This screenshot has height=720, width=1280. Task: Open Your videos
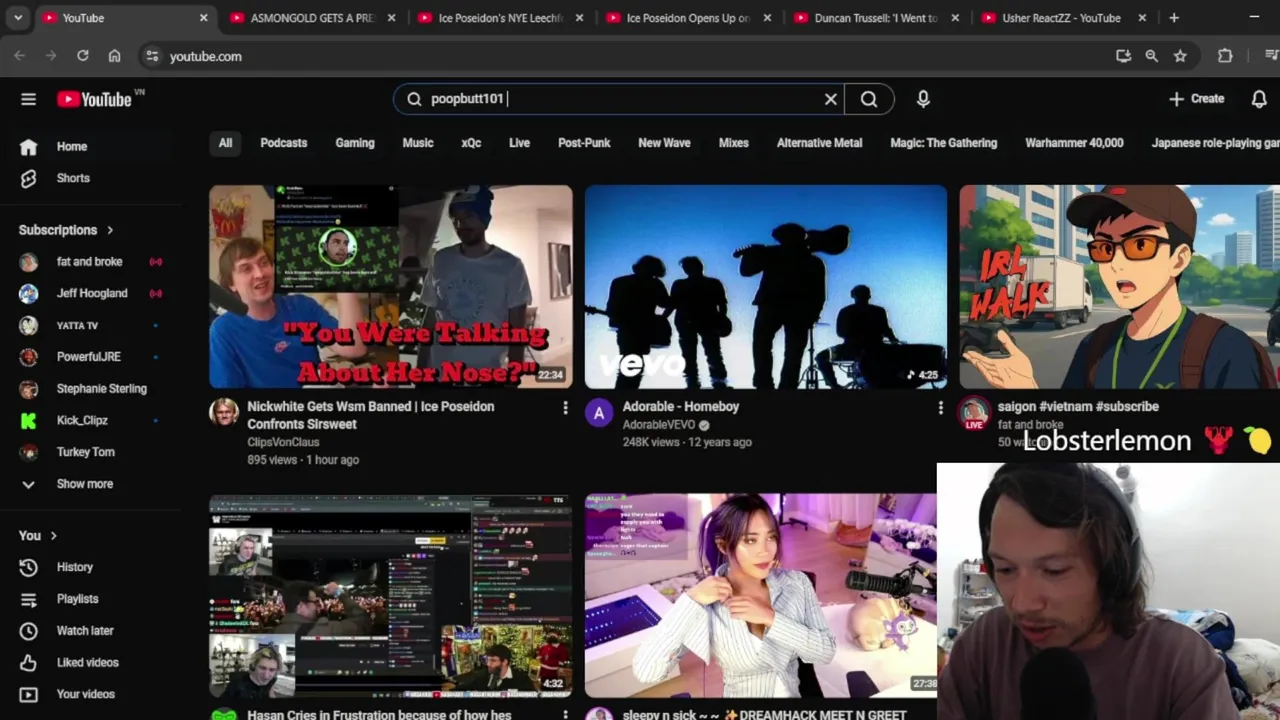point(85,694)
